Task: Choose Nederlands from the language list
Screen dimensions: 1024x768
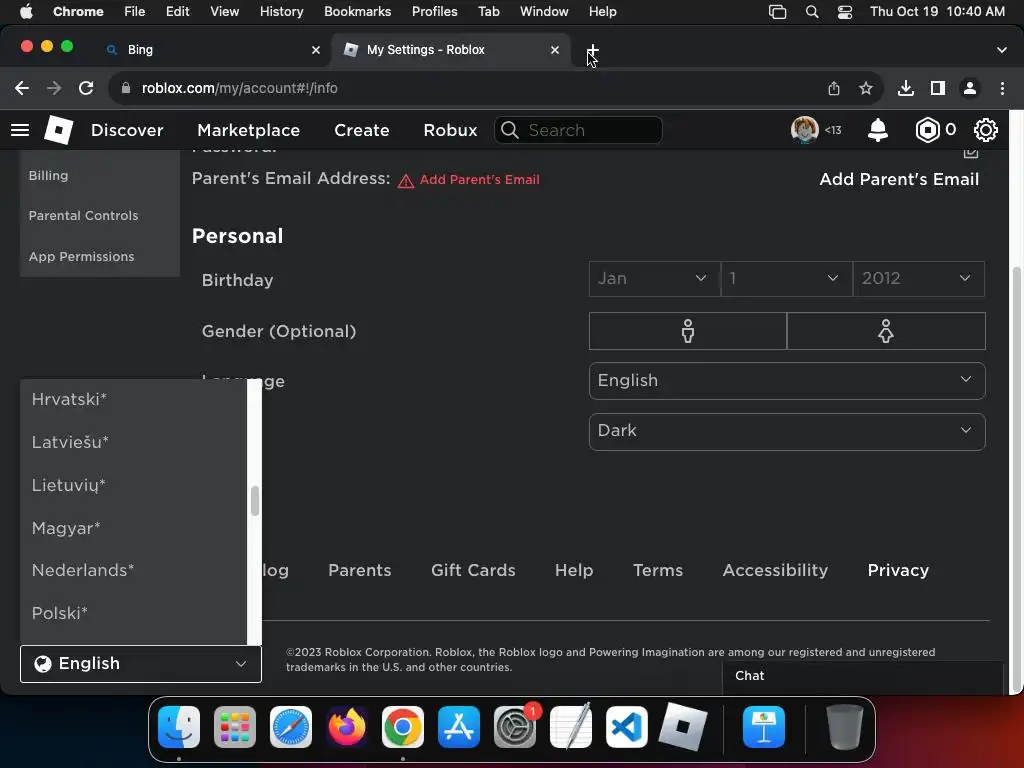Action: 134,571
